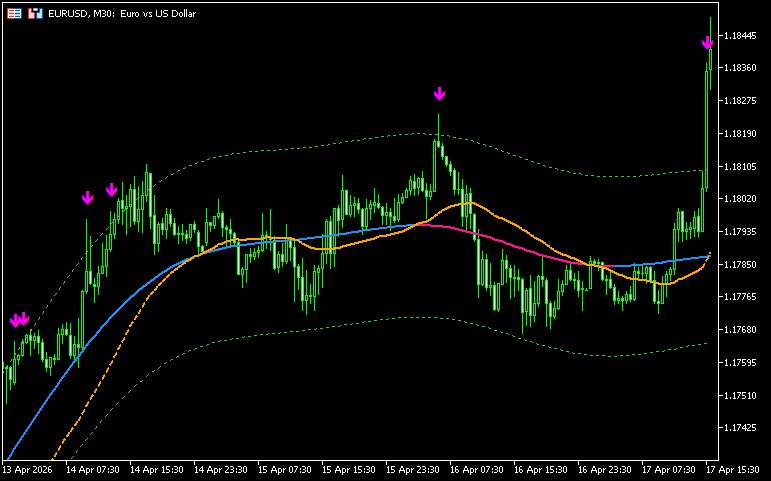This screenshot has width=771, height=481.
Task: Select the magenta down arrow above the 15 Apr 23:30 spike
Action: click(439, 93)
